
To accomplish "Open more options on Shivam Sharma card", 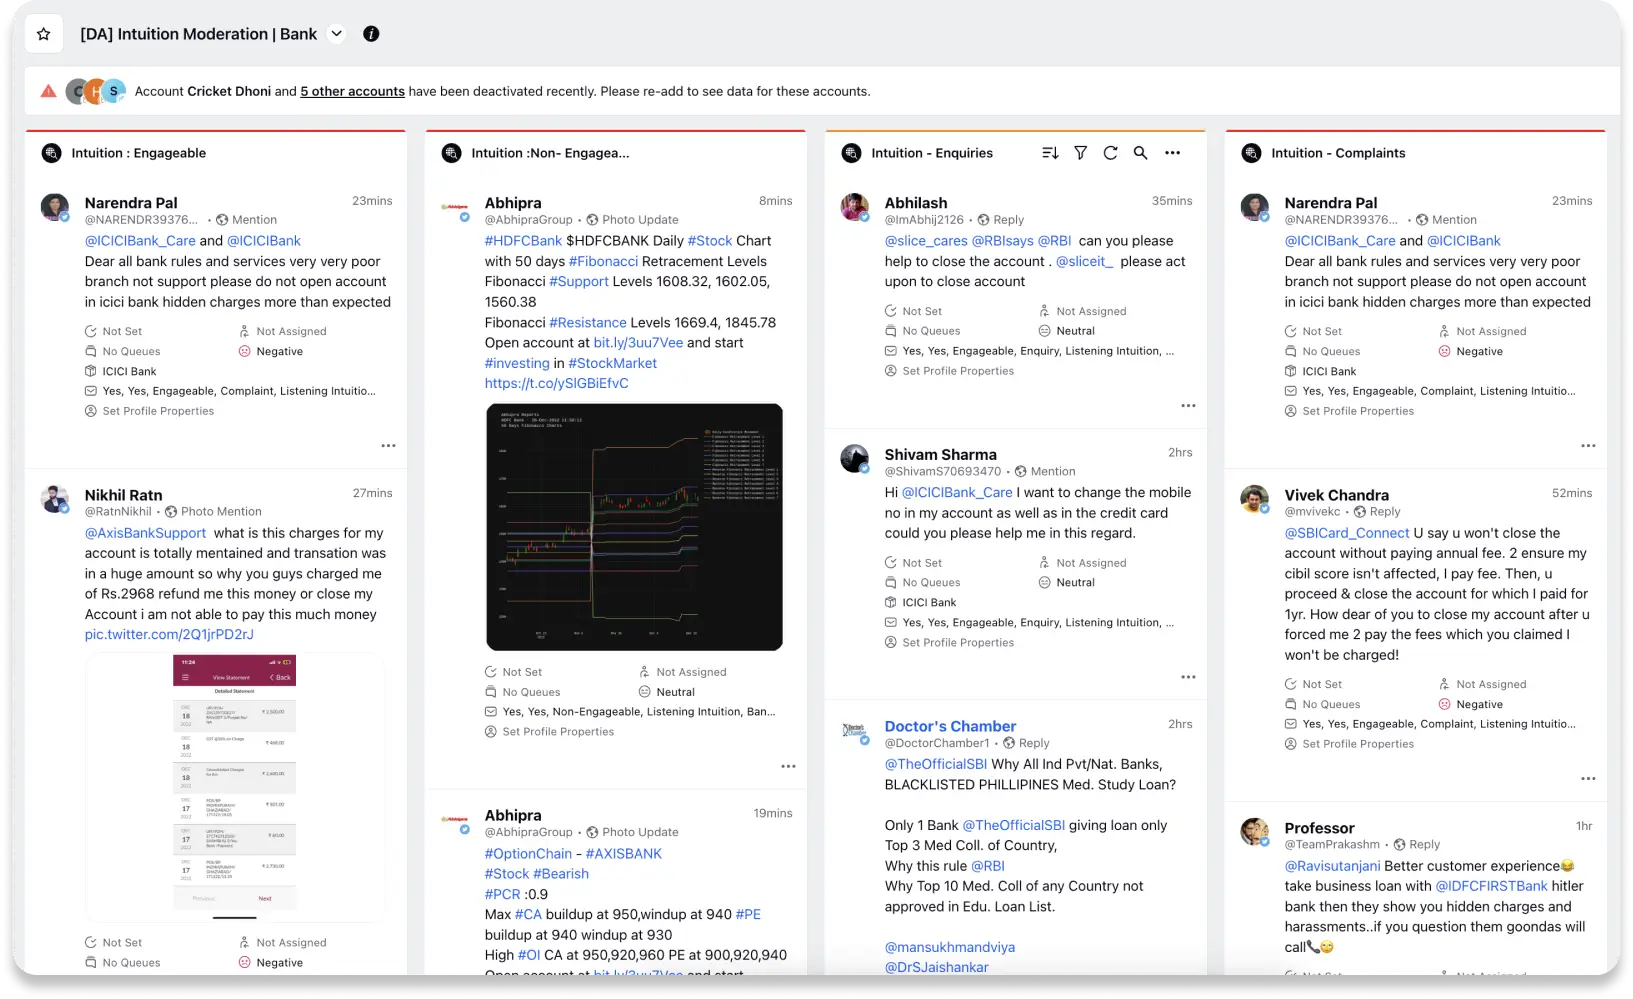I will 1188,678.
